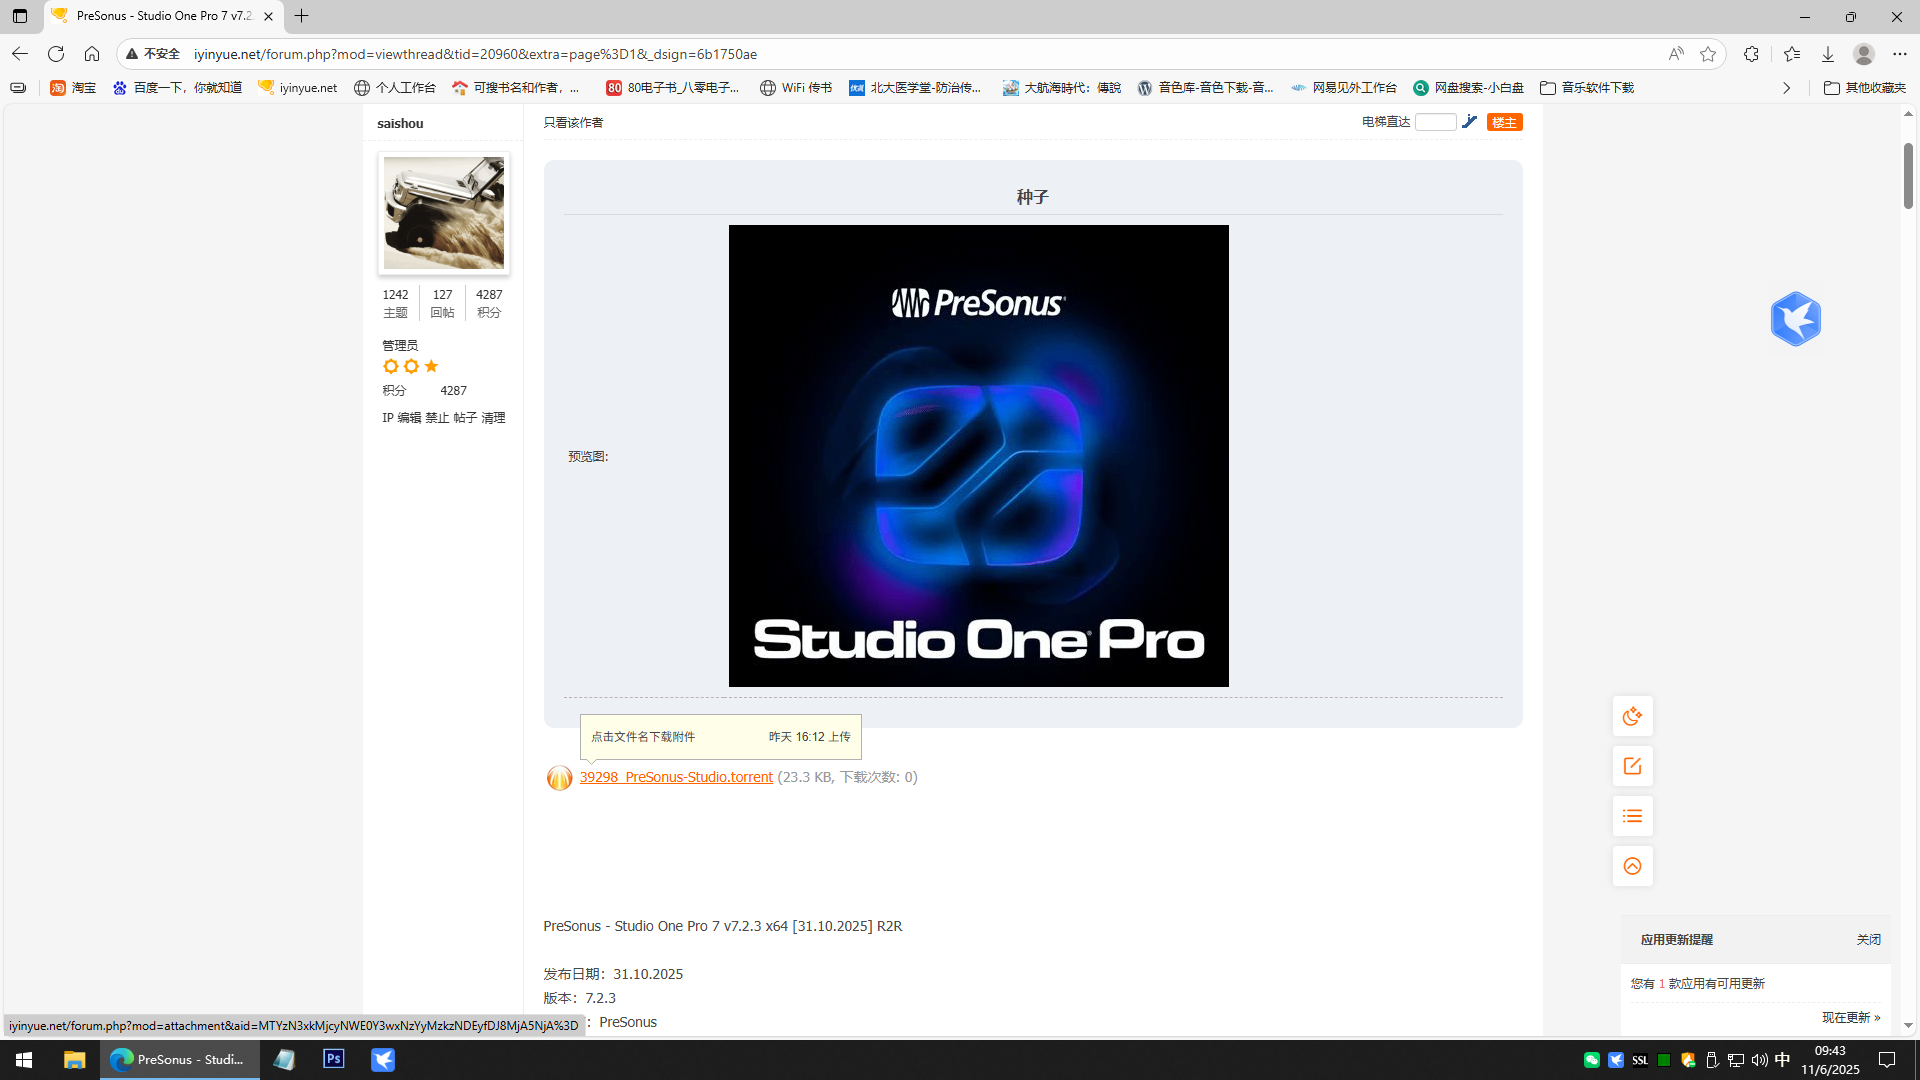Download 39298_PreSonus-Studio.torrent attachment link

click(676, 777)
